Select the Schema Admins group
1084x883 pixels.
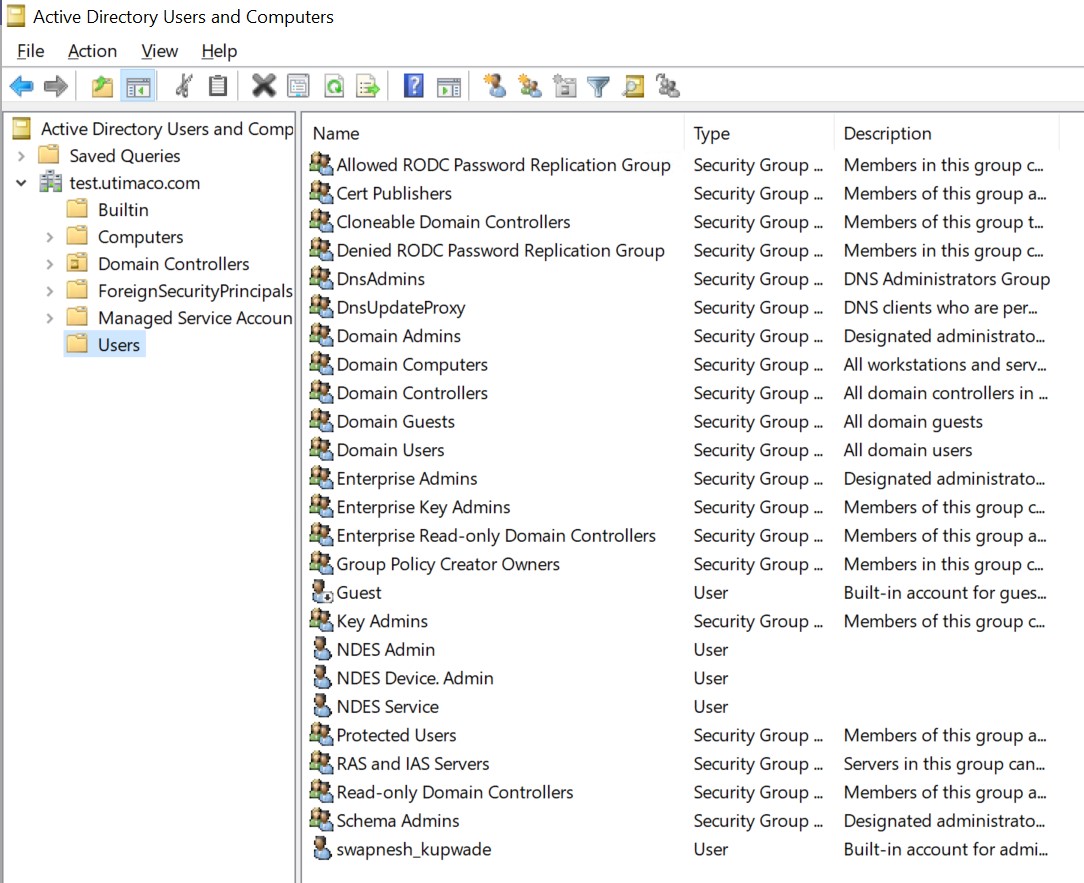[x=398, y=820]
